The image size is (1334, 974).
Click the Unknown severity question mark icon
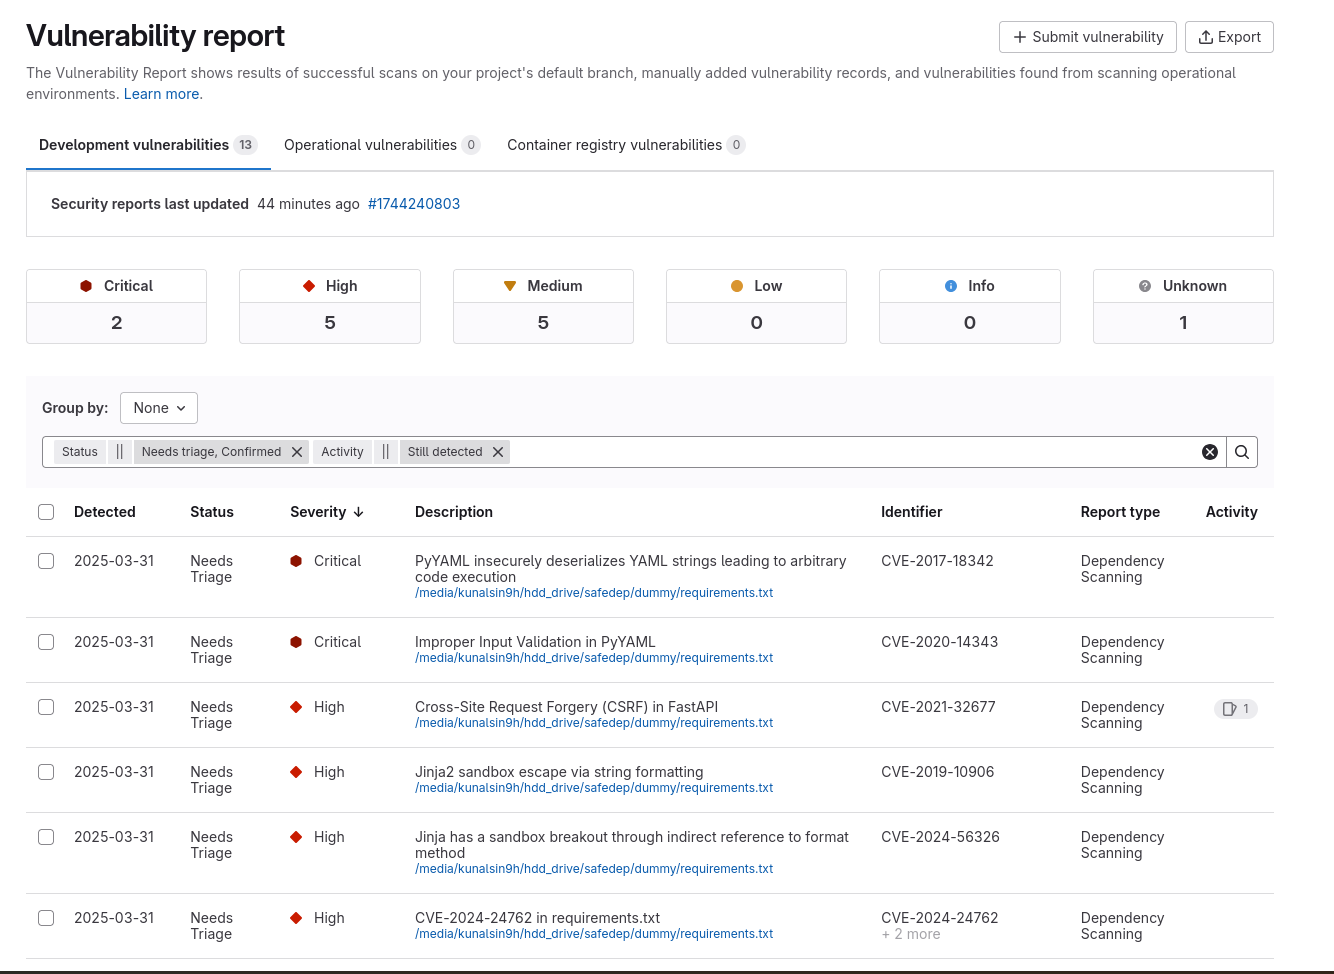1143,285
